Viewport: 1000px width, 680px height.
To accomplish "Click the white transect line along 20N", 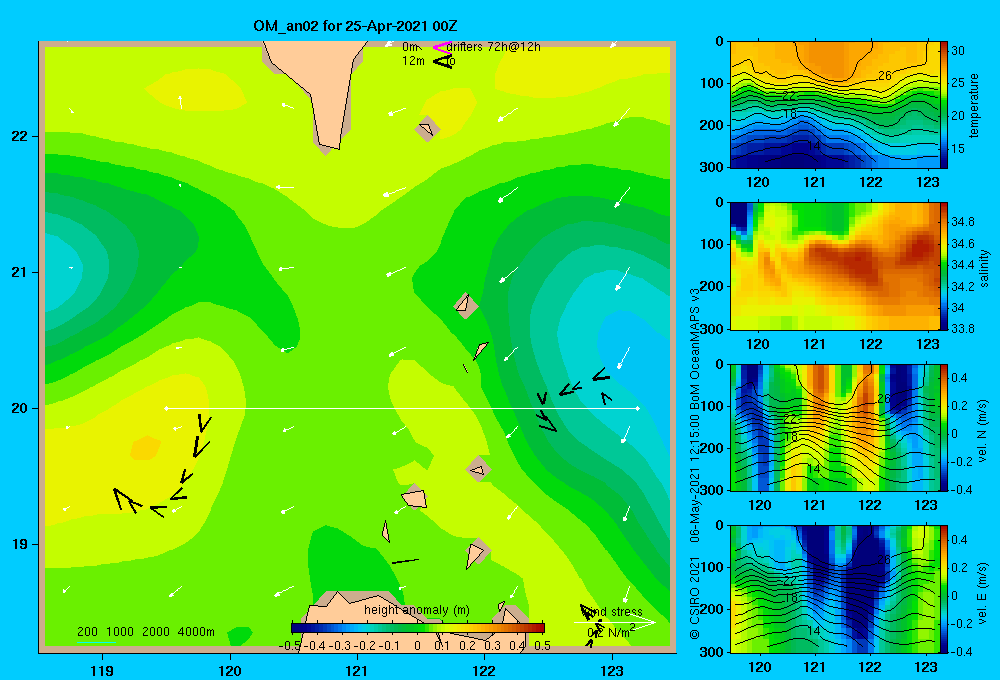I will 402,408.
